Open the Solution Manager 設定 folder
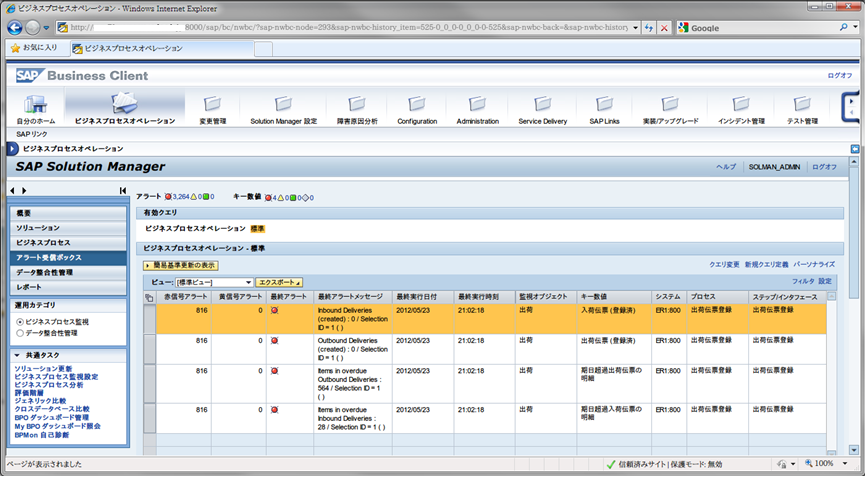The image size is (866, 477). [x=283, y=103]
